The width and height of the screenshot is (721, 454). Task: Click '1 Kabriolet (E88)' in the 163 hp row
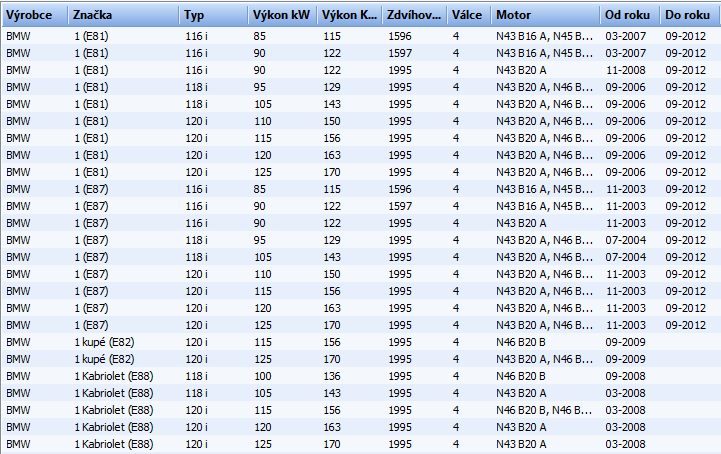(114, 427)
